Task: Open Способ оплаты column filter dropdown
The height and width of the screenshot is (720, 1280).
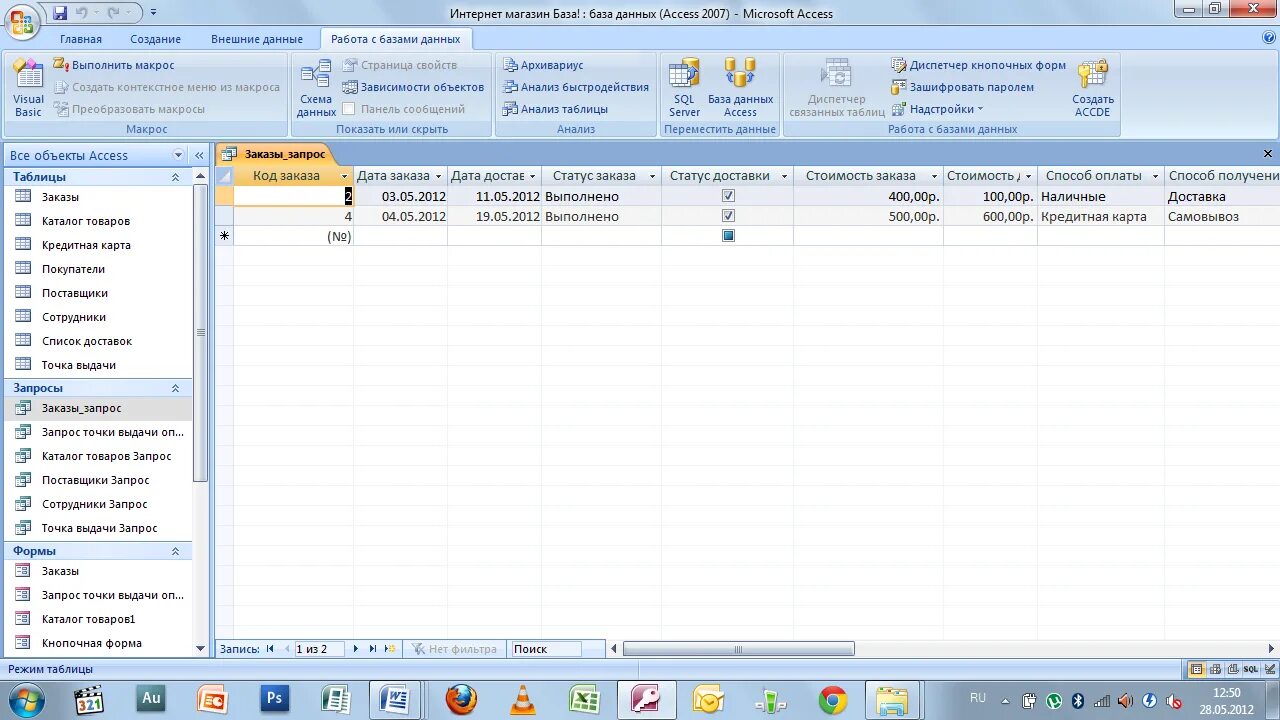Action: click(1156, 176)
